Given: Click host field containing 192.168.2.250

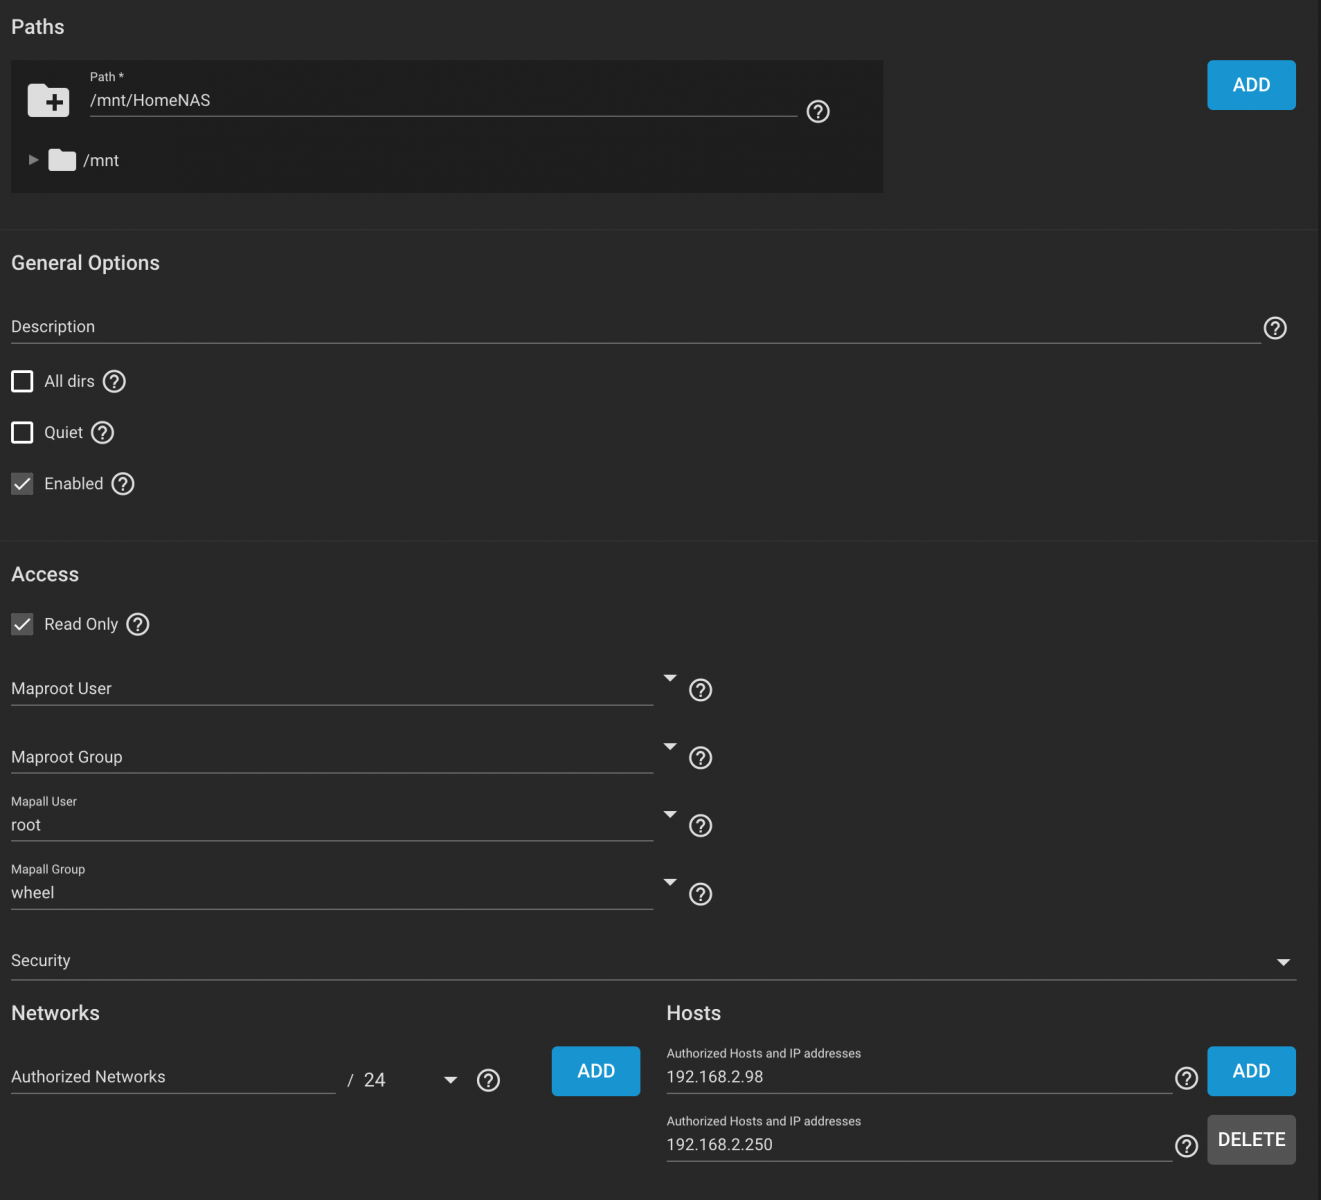Looking at the screenshot, I should [918, 1145].
